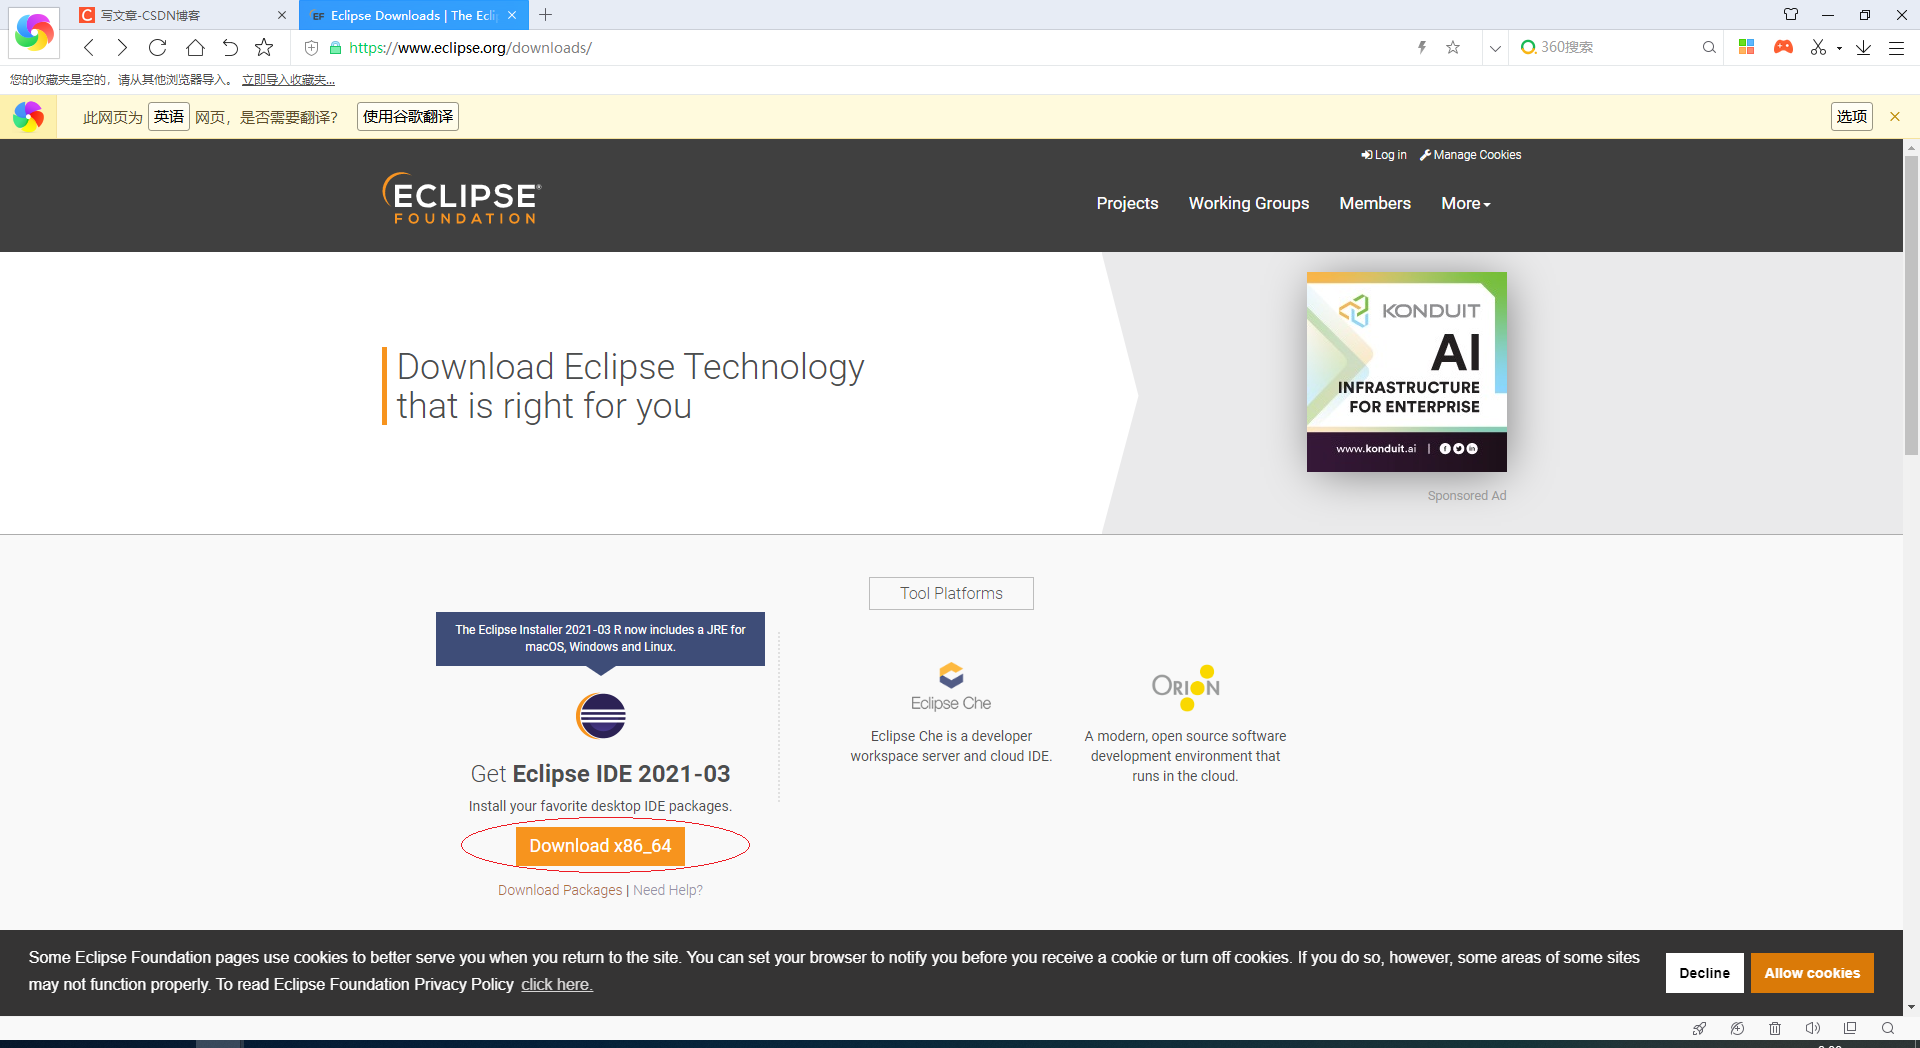Click the scrollbar down arrow
1920x1048 pixels.
point(1911,1007)
